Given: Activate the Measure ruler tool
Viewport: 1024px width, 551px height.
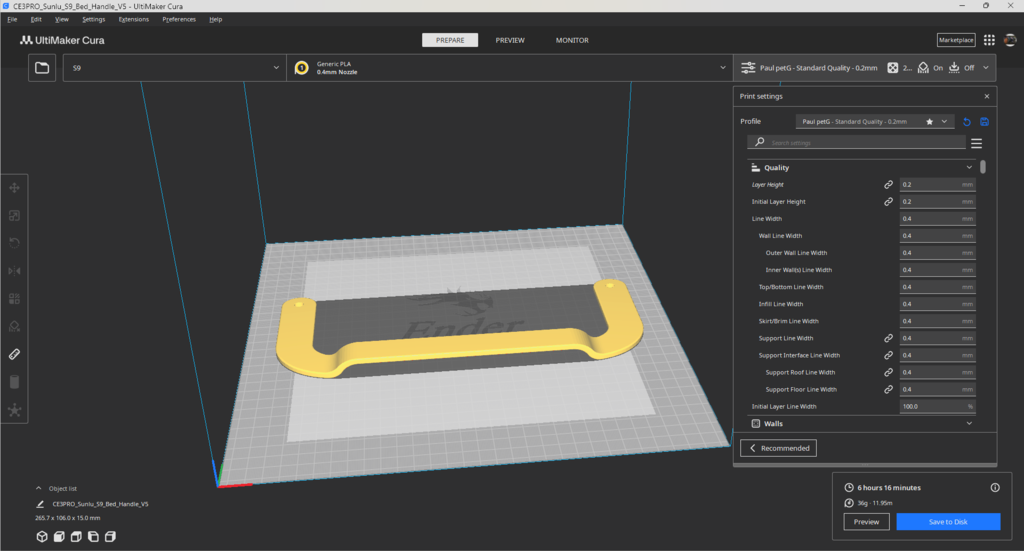Looking at the screenshot, I should click(14, 354).
